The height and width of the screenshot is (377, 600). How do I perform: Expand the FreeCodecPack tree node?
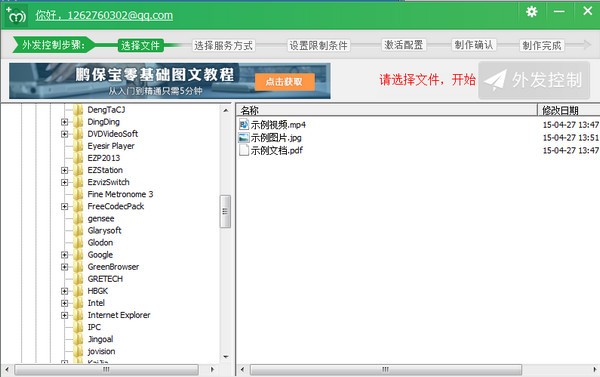click(64, 206)
